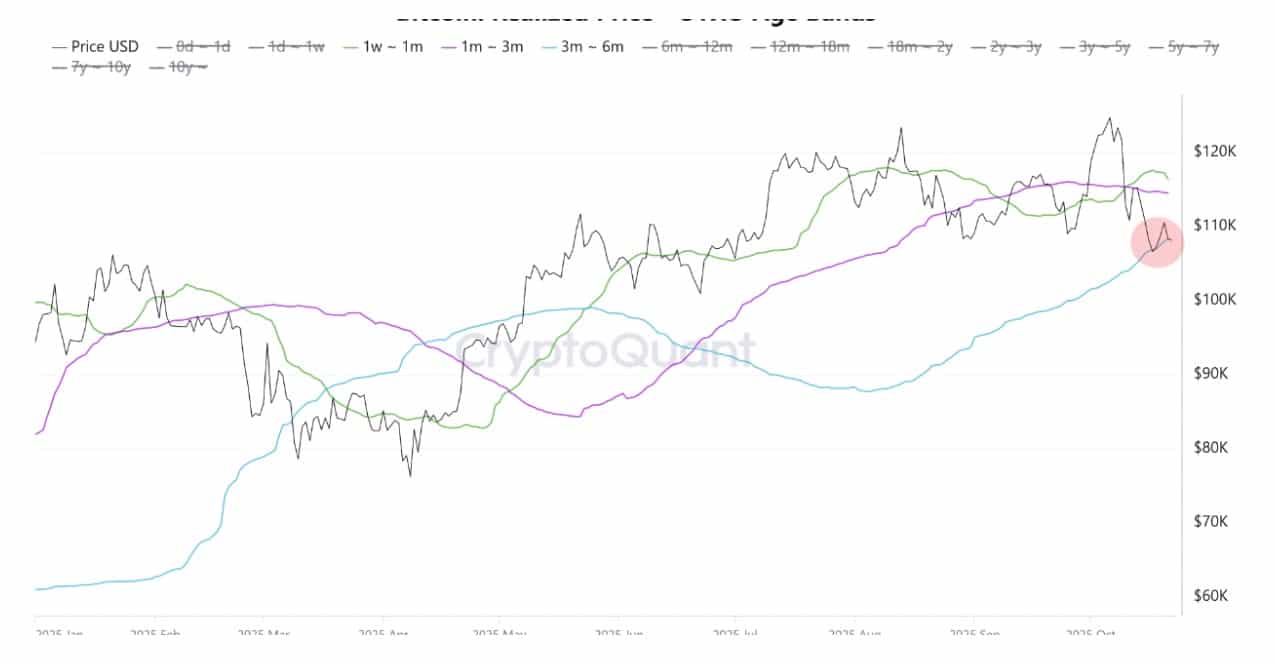This screenshot has width=1276, height=664.
Task: Click the $120K y-axis label
Action: tap(1215, 151)
